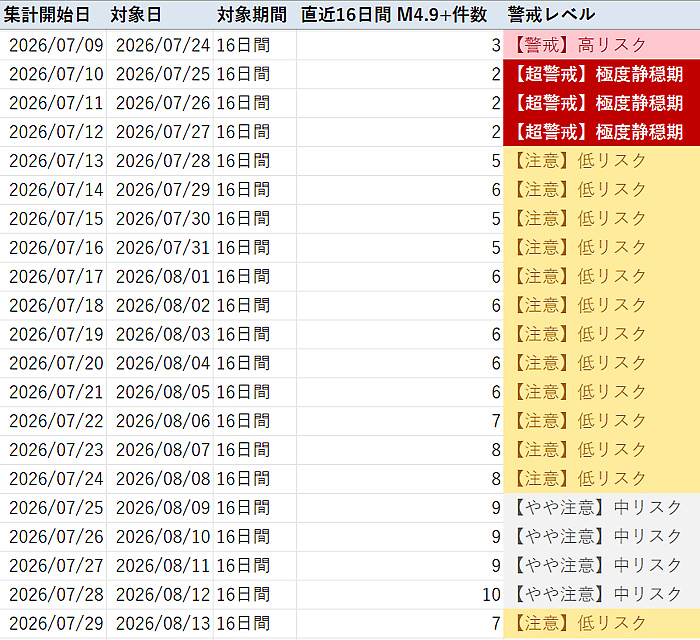Screen dimensions: 700x640
Task: Click target date cell 2026/08/08
Action: click(162, 479)
